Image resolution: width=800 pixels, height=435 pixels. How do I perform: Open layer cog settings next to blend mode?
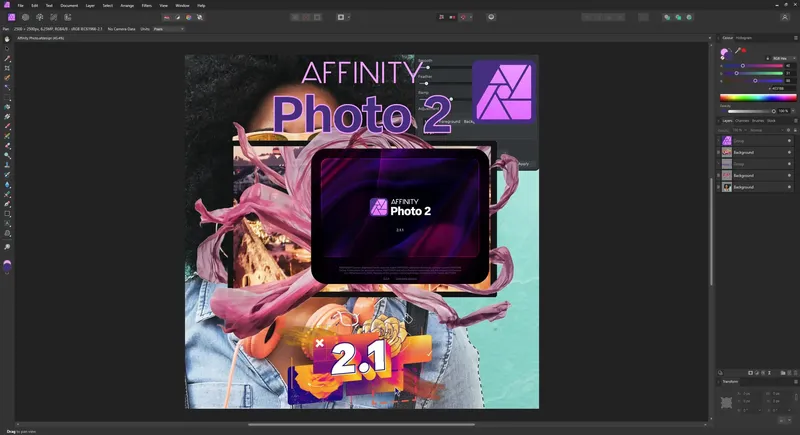(788, 130)
